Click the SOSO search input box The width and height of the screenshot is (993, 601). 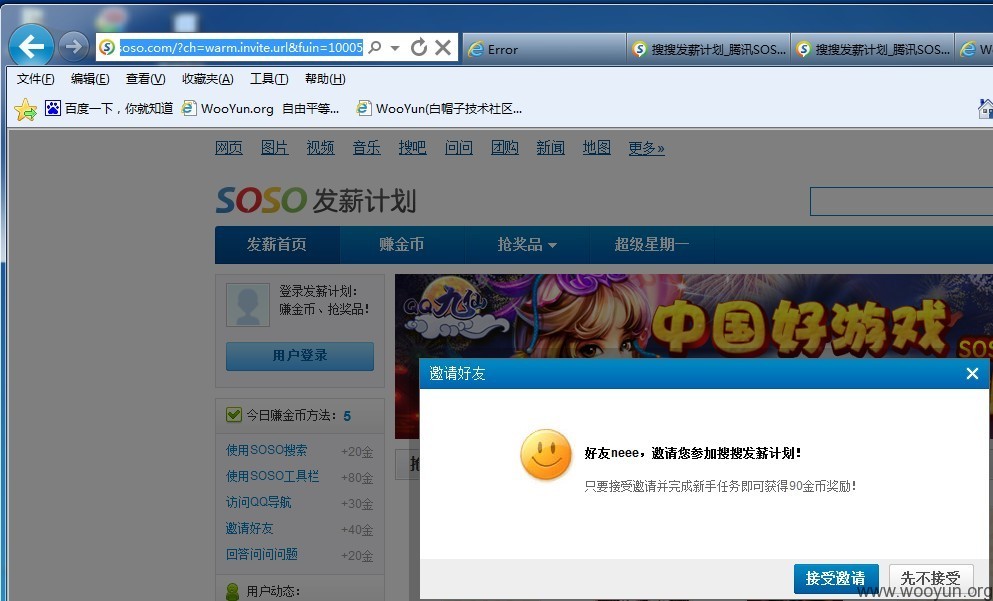901,202
